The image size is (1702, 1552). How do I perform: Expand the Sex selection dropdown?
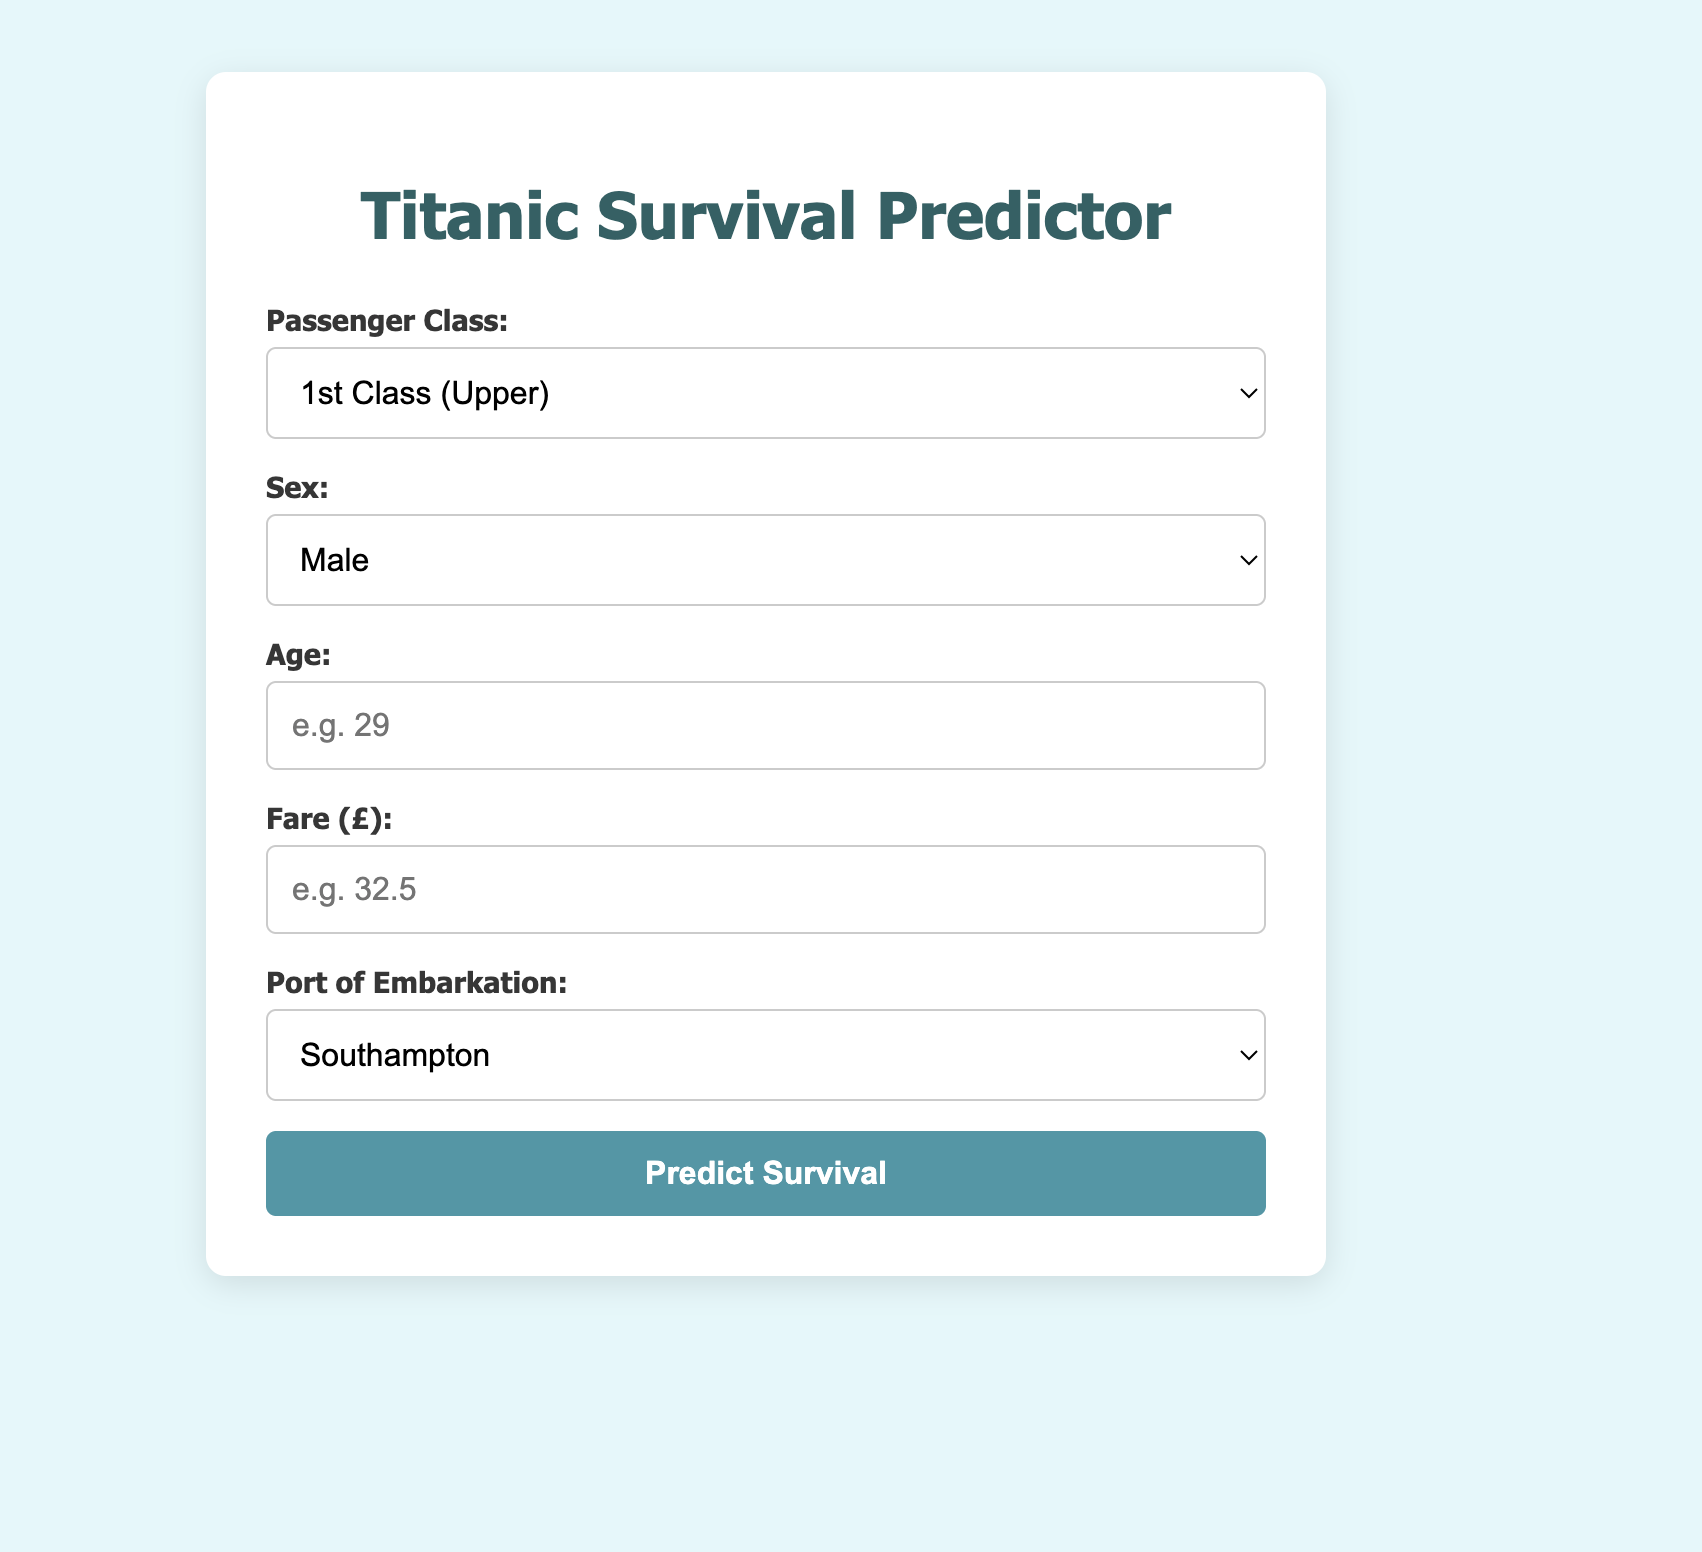(765, 560)
